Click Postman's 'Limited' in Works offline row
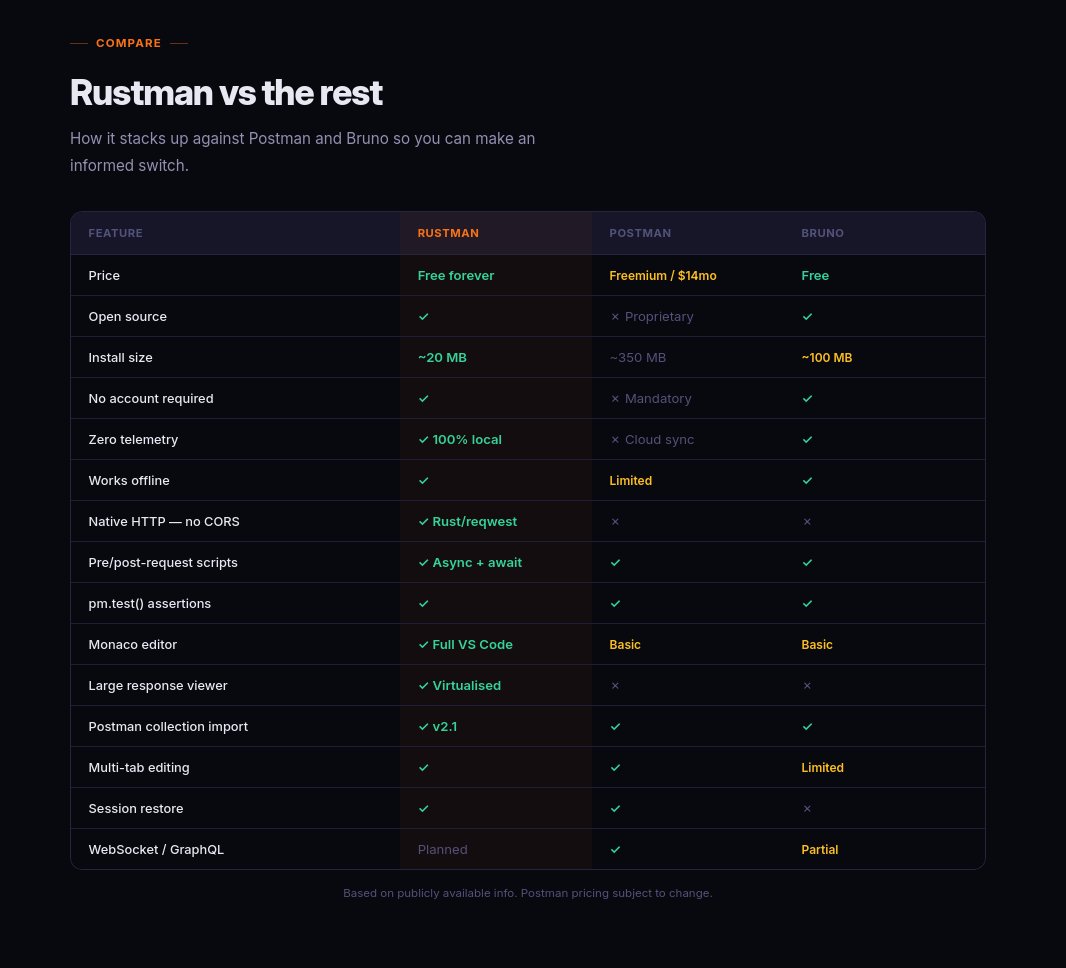 (x=630, y=481)
